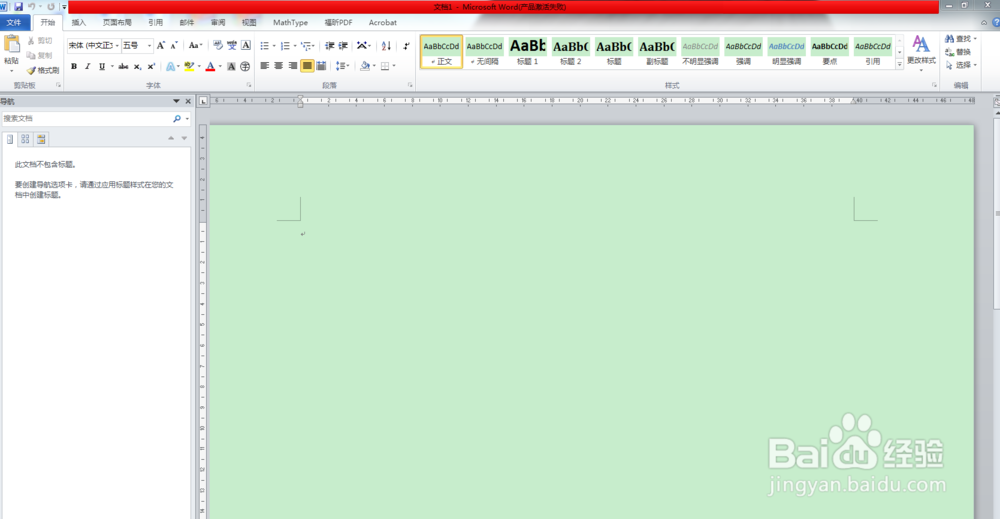The image size is (1000, 519).
Task: Apply text effects with the glowing A
Action: pyautogui.click(x=170, y=66)
